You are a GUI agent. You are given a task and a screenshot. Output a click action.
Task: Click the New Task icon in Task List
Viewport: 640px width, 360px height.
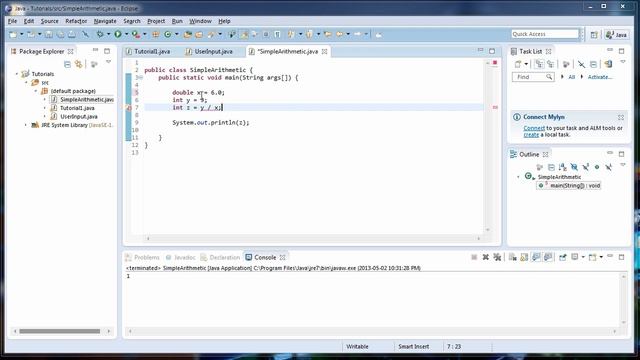click(518, 64)
